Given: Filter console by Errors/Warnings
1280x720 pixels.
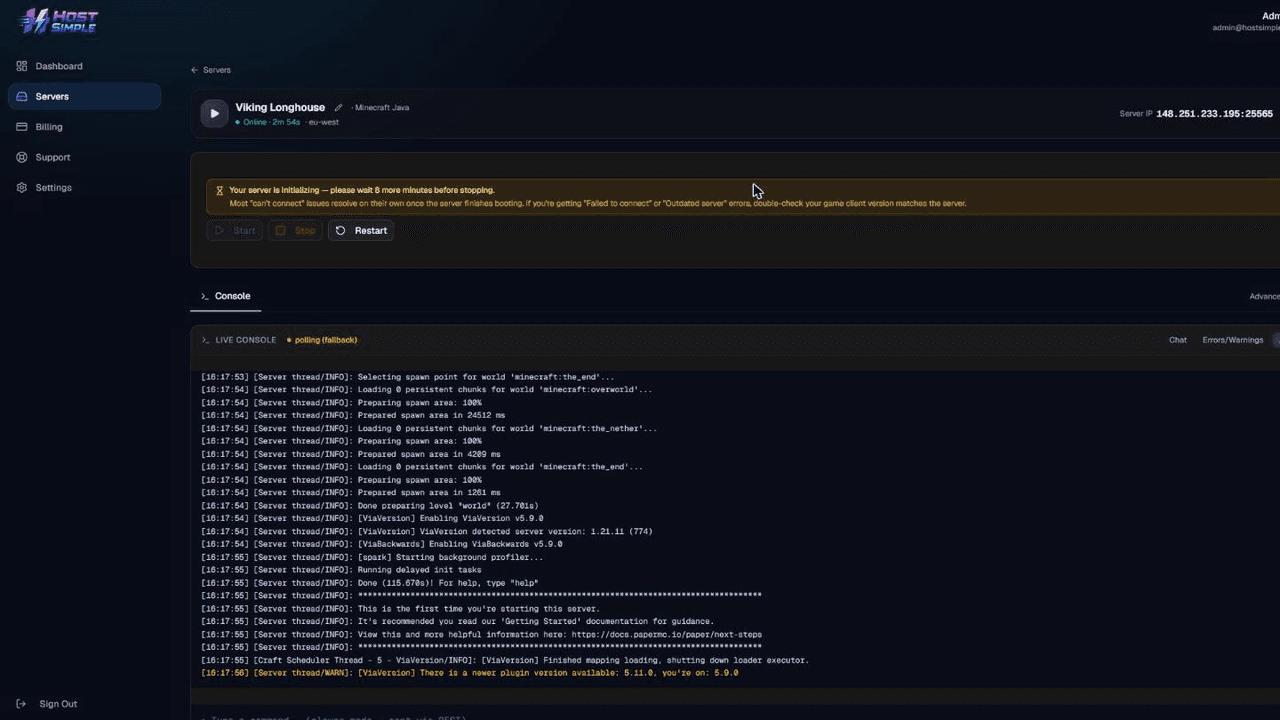Looking at the screenshot, I should click(x=1232, y=340).
